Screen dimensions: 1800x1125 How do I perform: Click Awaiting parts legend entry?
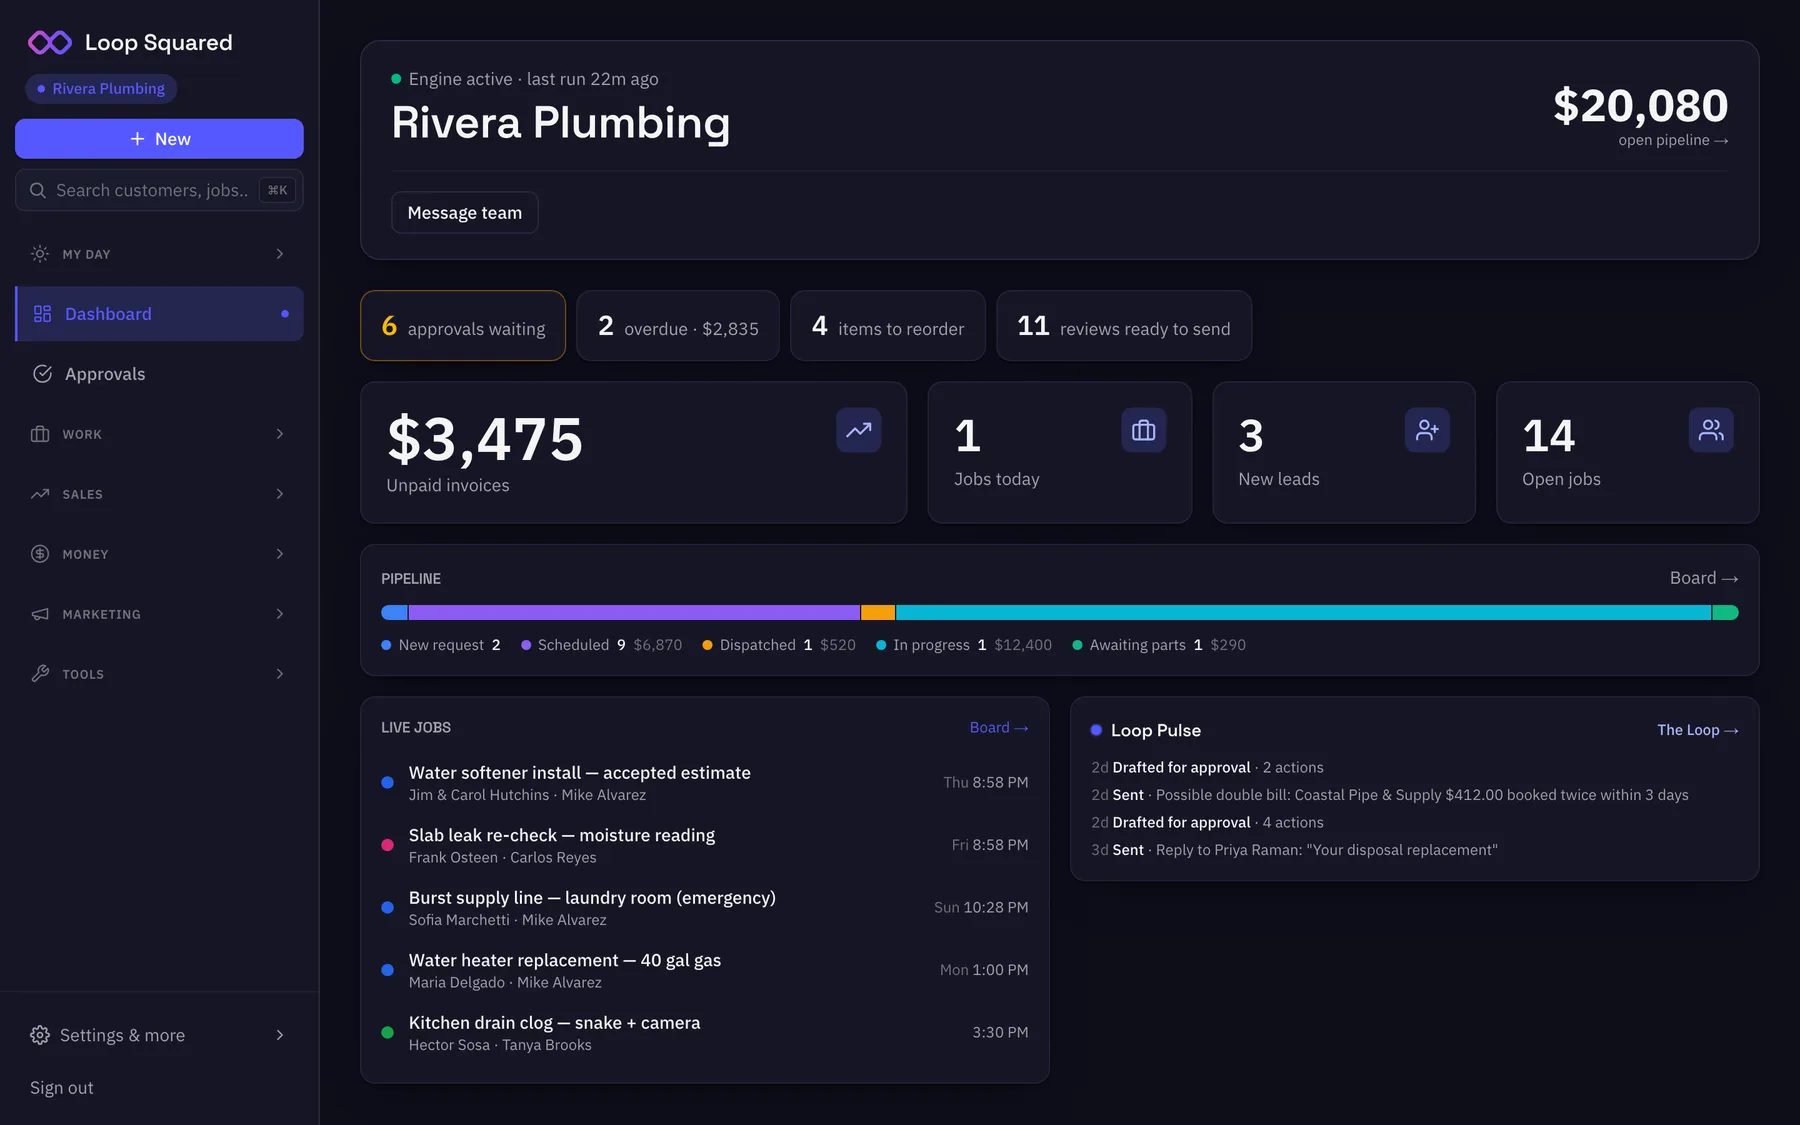1159,645
